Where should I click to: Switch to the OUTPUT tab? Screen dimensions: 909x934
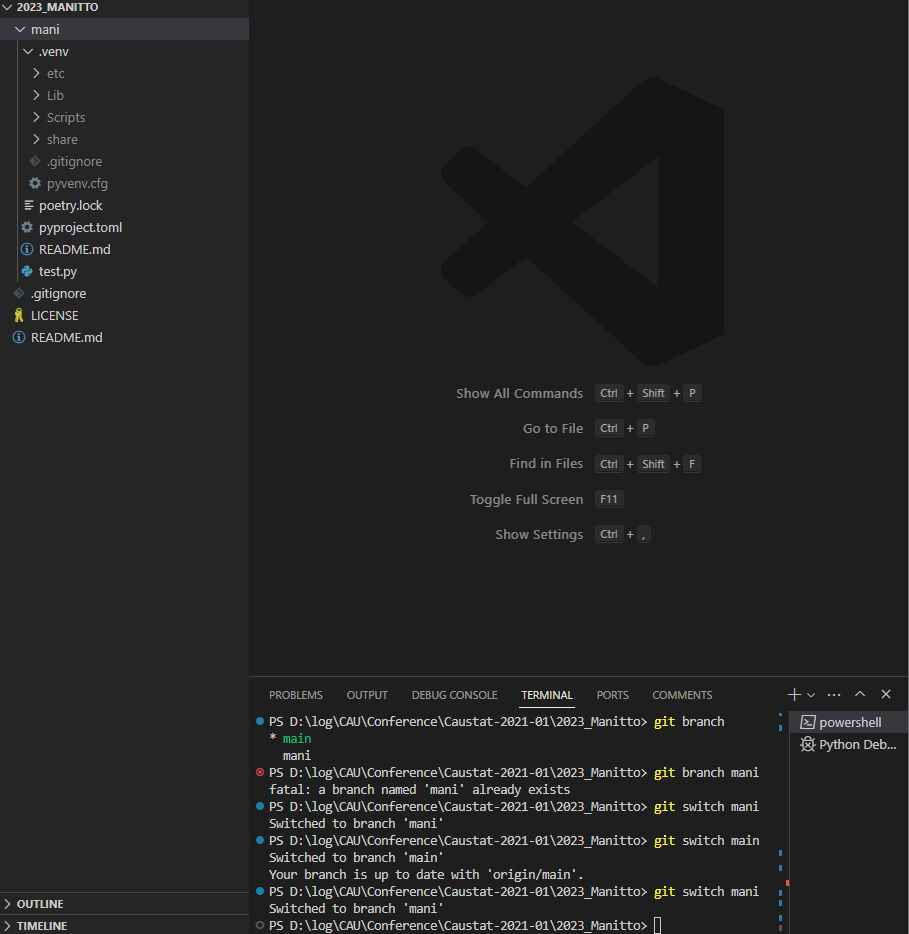[x=367, y=695]
